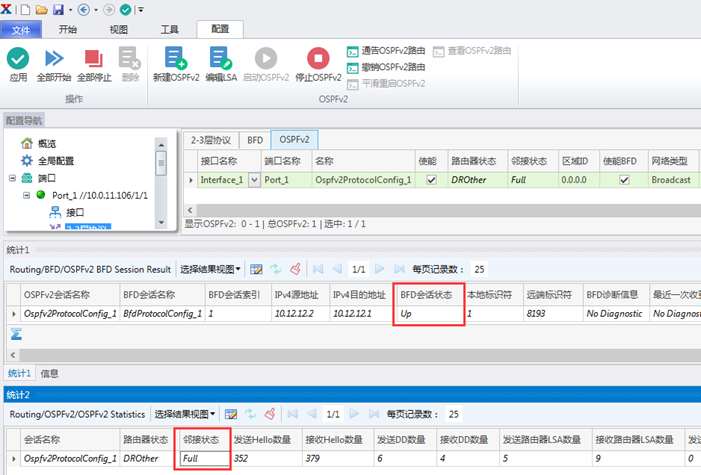Select the 配置 ribbon tab

220,29
